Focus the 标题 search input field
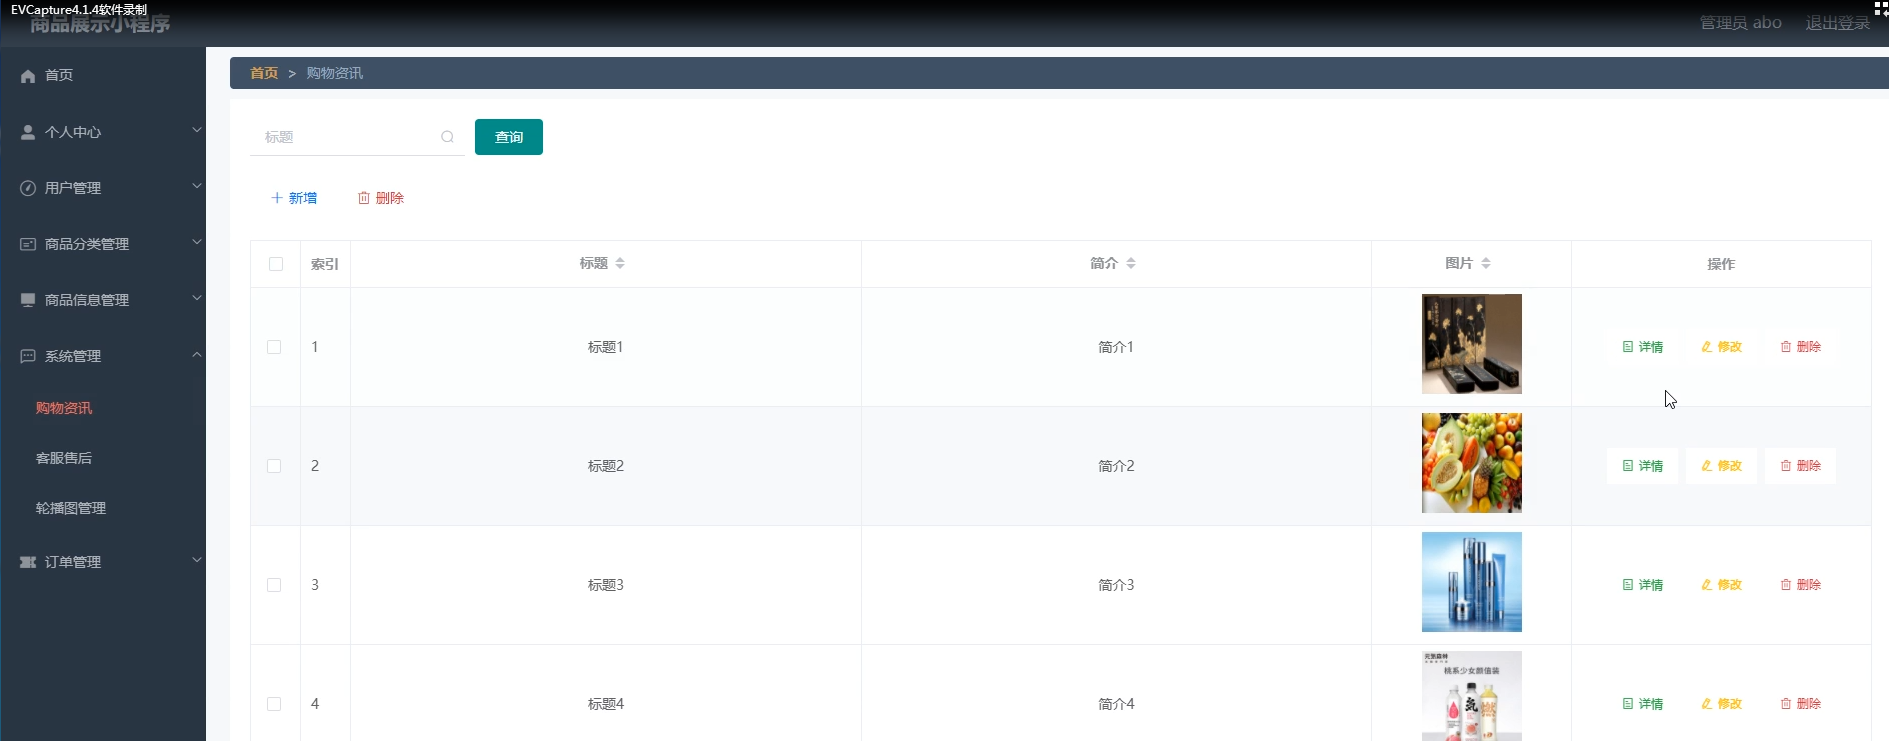Viewport: 1889px width, 741px height. (x=357, y=137)
